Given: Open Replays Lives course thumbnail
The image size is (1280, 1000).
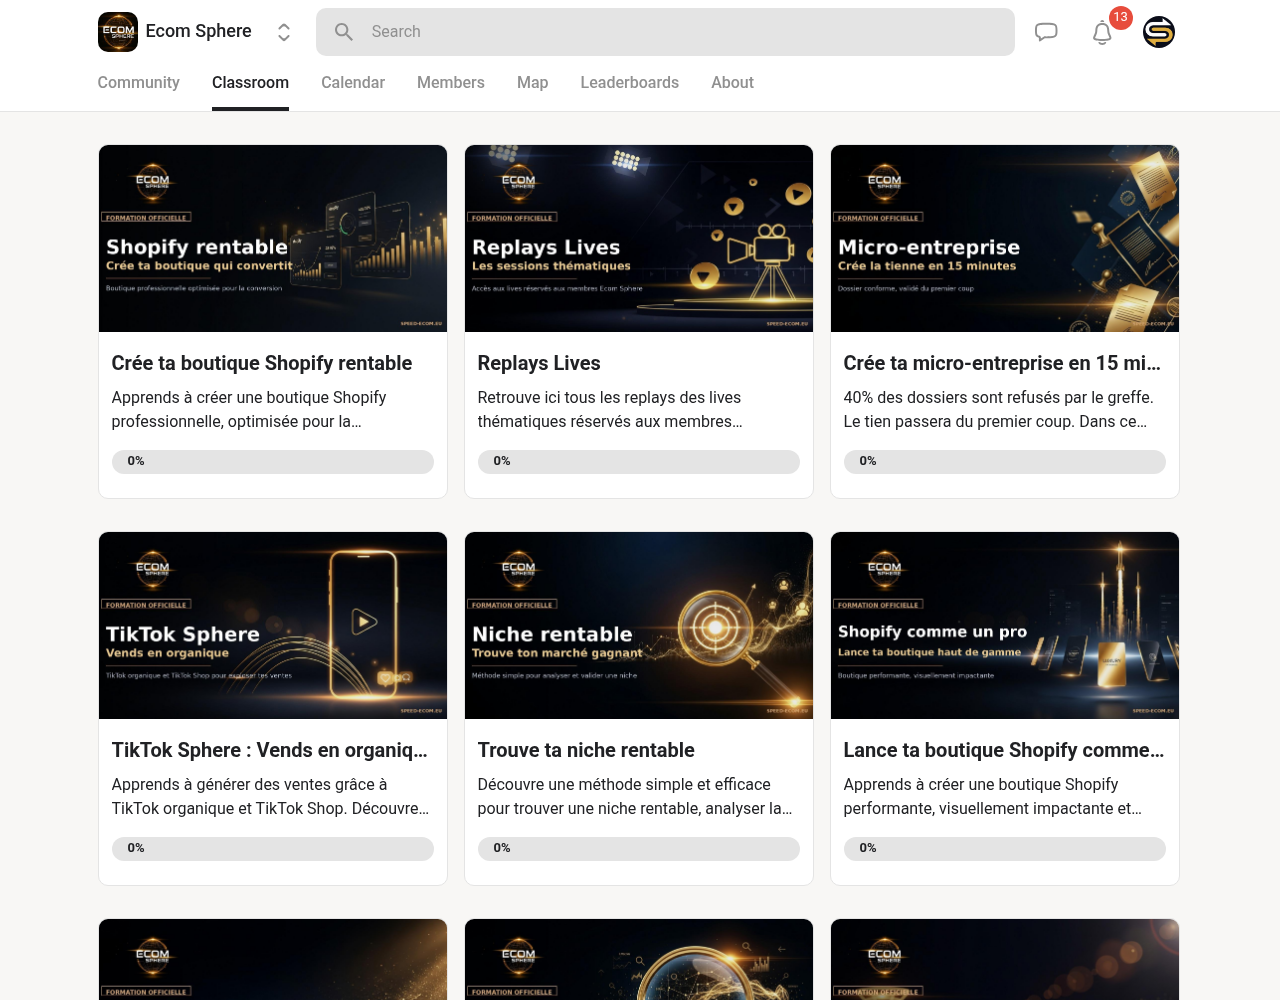Looking at the screenshot, I should [x=639, y=238].
